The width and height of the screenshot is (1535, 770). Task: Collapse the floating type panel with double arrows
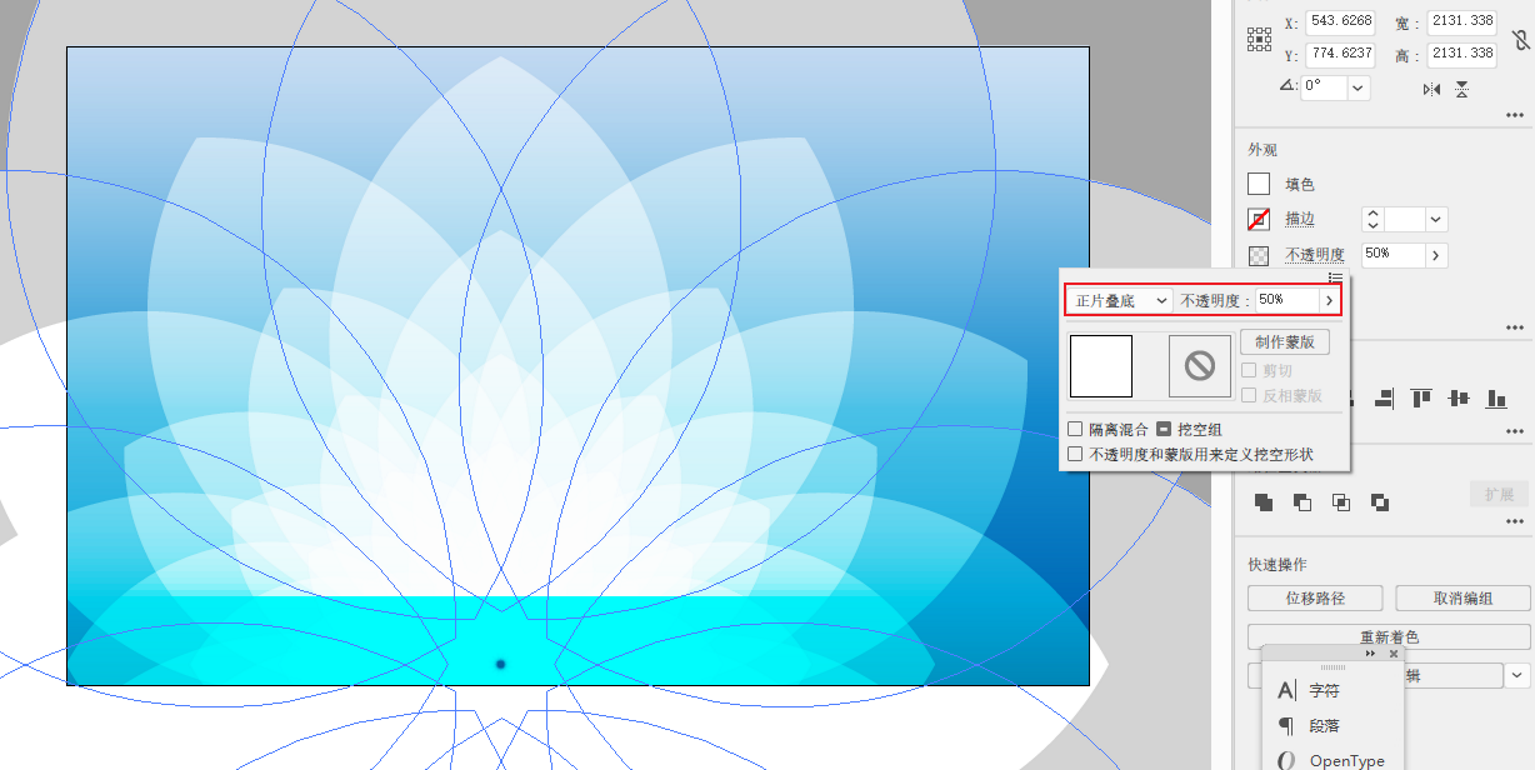(x=1370, y=654)
